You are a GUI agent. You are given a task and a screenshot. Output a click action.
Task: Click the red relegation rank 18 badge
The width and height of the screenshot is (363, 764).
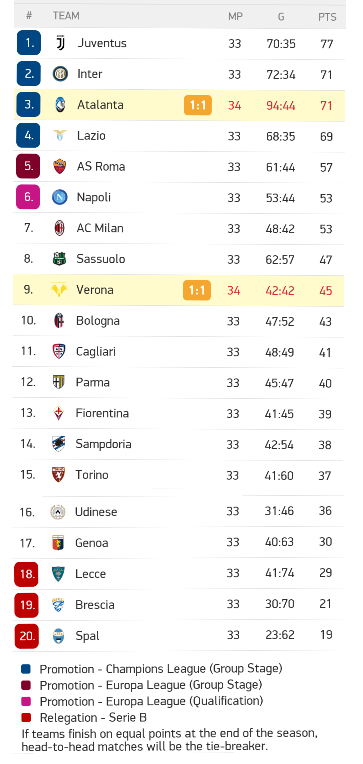coord(26,574)
